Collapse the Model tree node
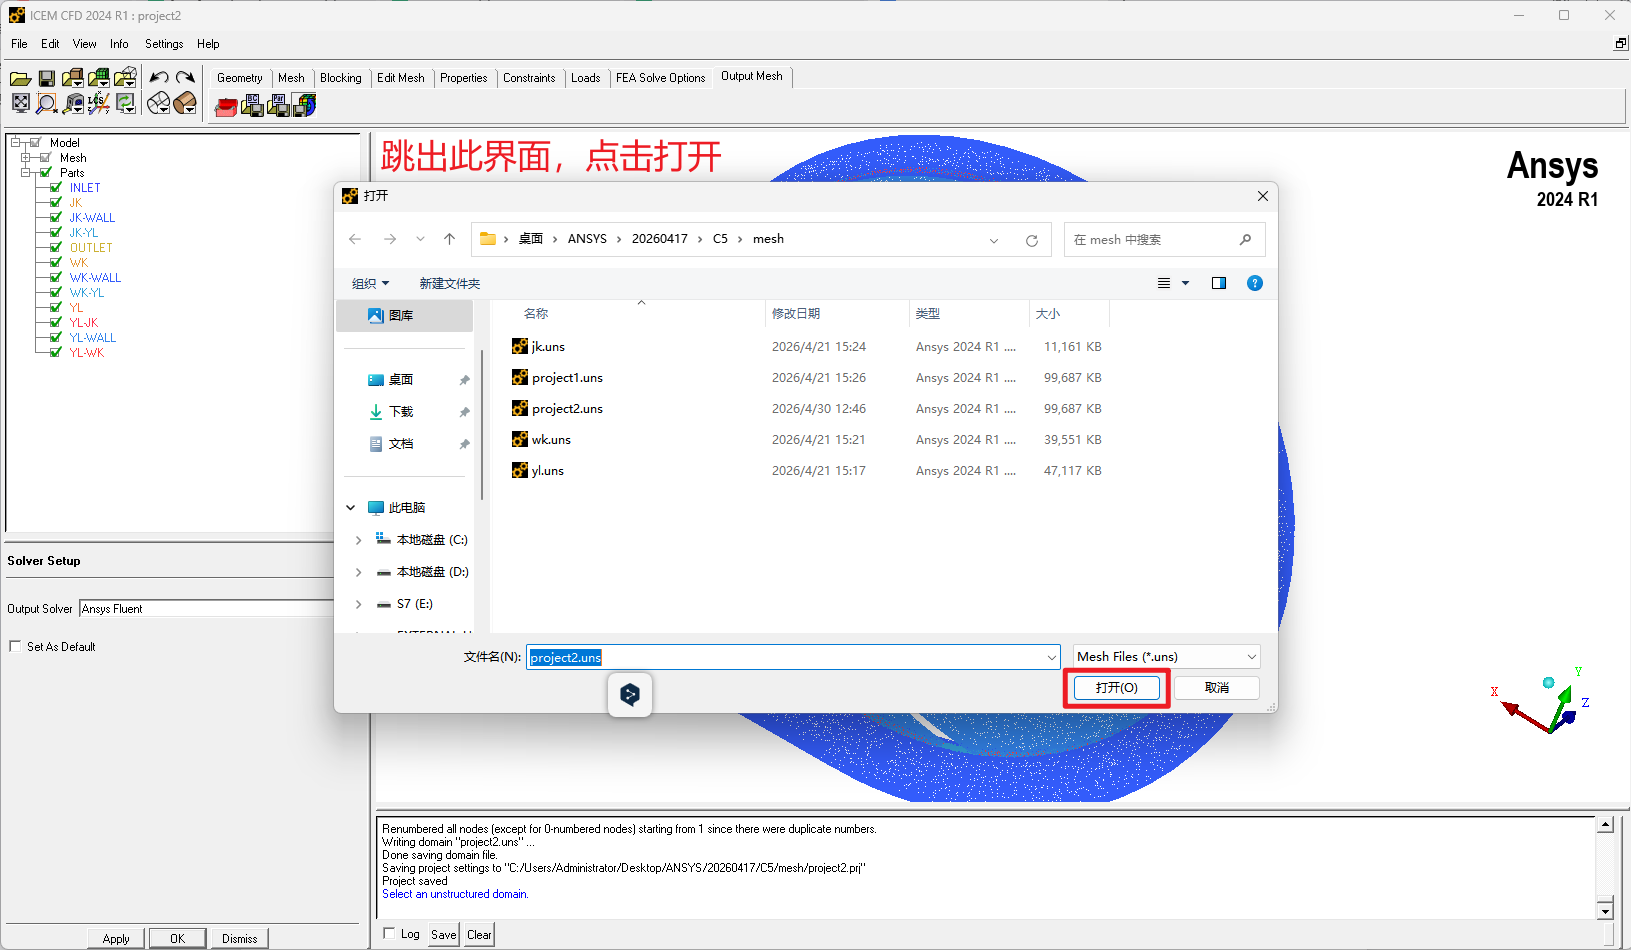 16,142
